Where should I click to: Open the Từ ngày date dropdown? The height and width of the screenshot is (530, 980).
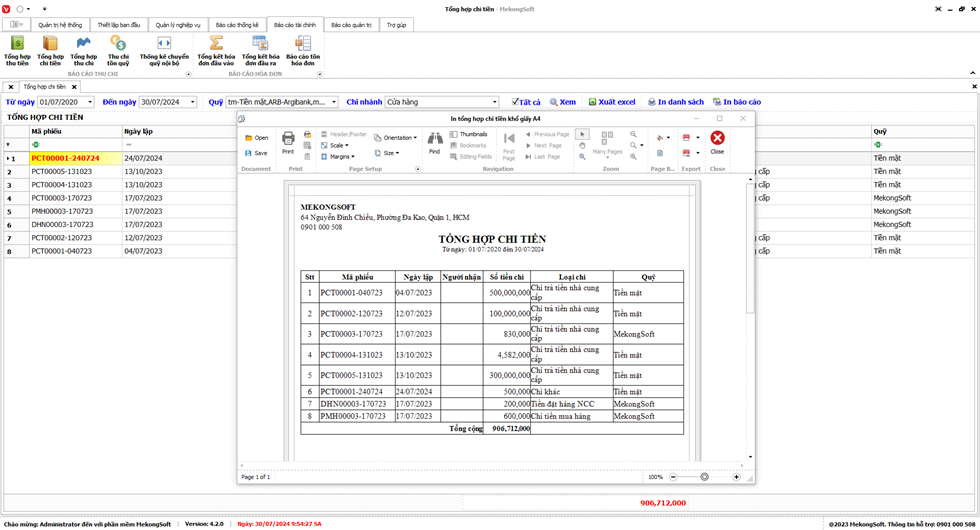click(90, 102)
